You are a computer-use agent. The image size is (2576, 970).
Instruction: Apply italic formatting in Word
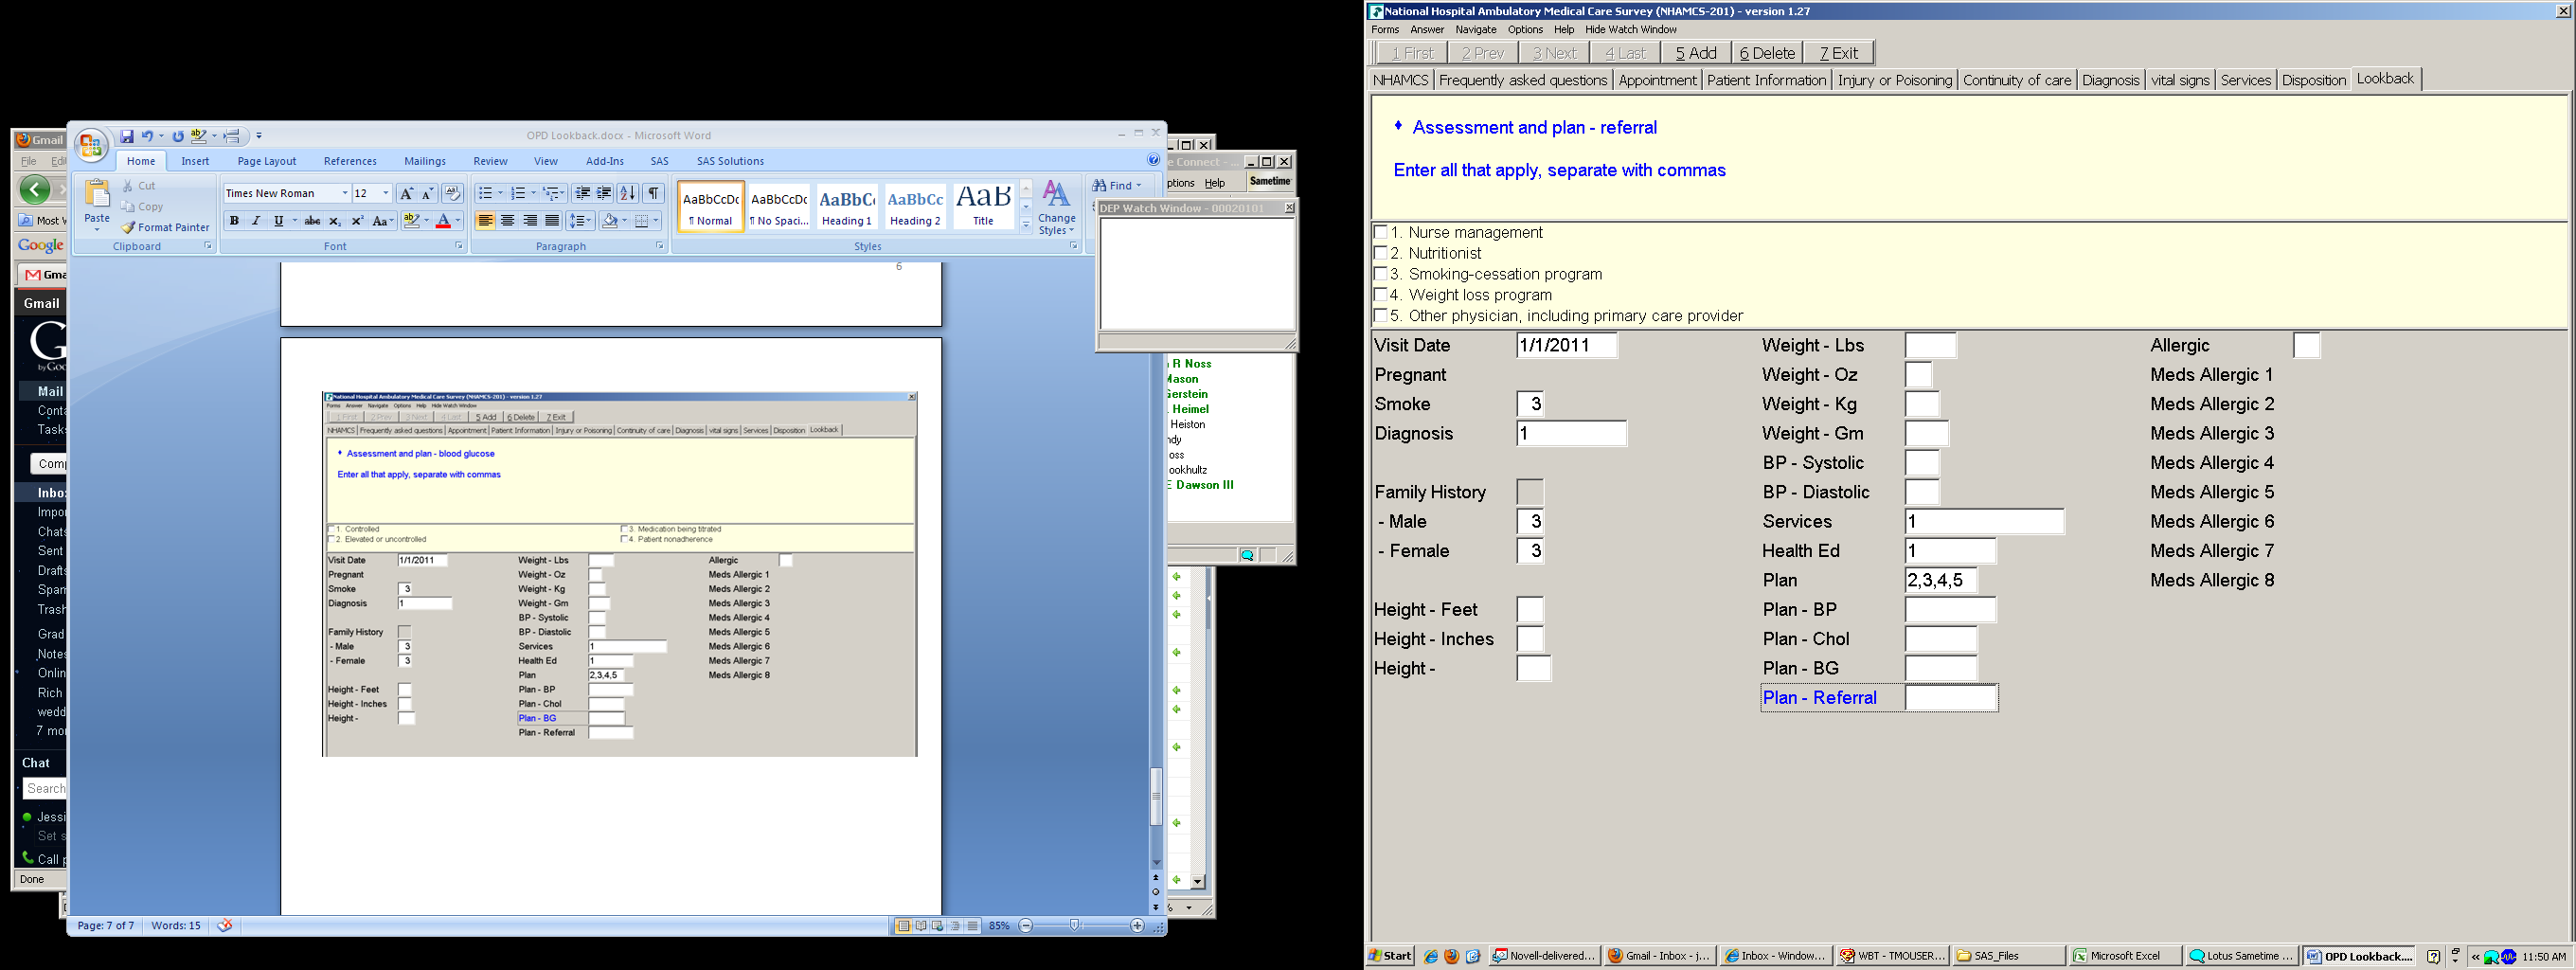click(x=256, y=221)
